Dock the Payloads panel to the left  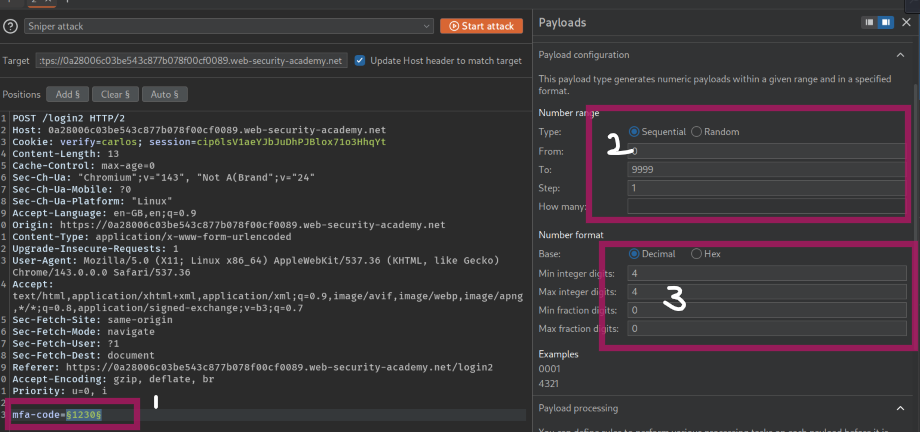(870, 23)
